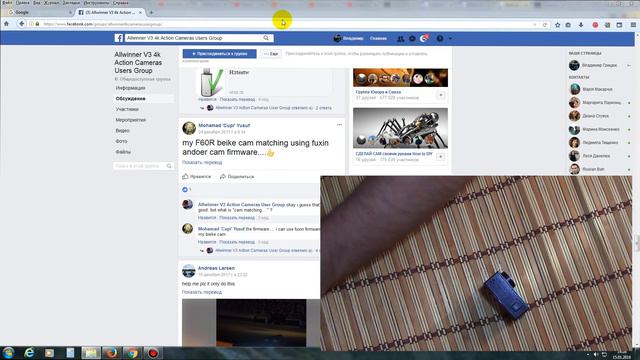The width and height of the screenshot is (640, 360).
Task: Click the browser address bar
Action: pos(286,24)
